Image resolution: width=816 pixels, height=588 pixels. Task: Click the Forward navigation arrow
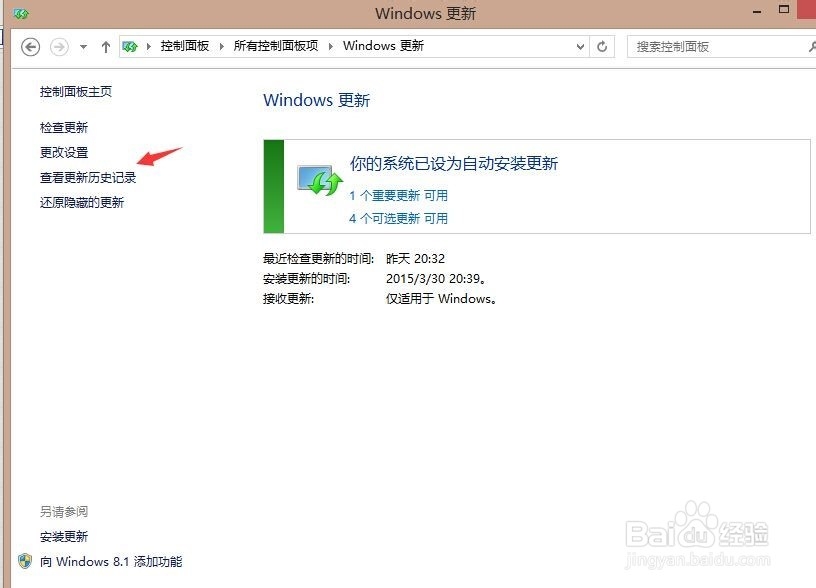click(59, 47)
